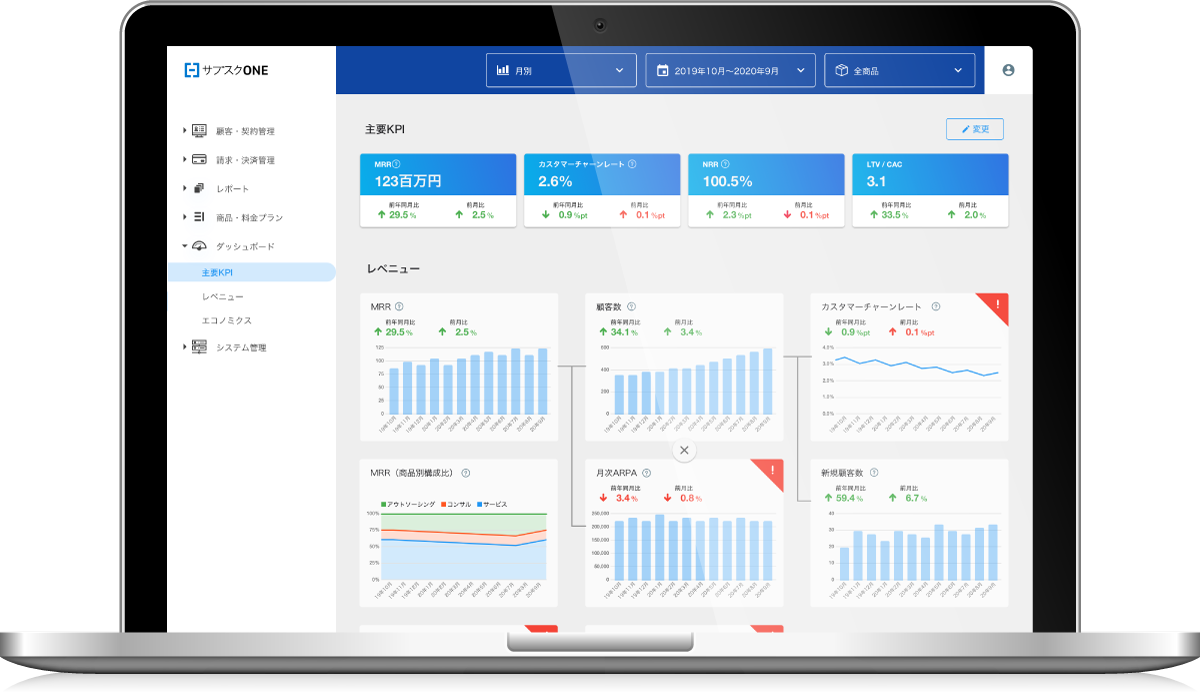The width and height of the screenshot is (1200, 693).
Task: Select エコノミクス in the sidebar submenu
Action: click(226, 321)
